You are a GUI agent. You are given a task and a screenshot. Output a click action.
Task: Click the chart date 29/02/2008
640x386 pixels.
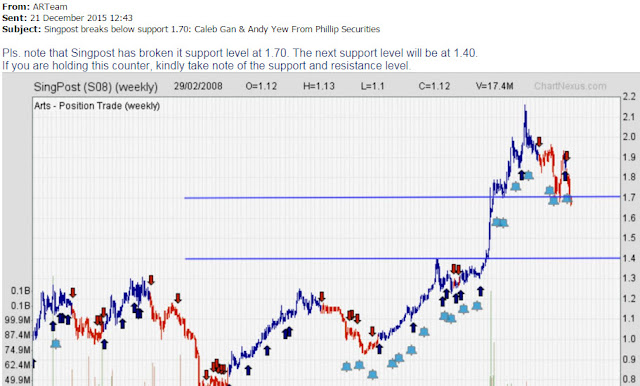[x=198, y=86]
